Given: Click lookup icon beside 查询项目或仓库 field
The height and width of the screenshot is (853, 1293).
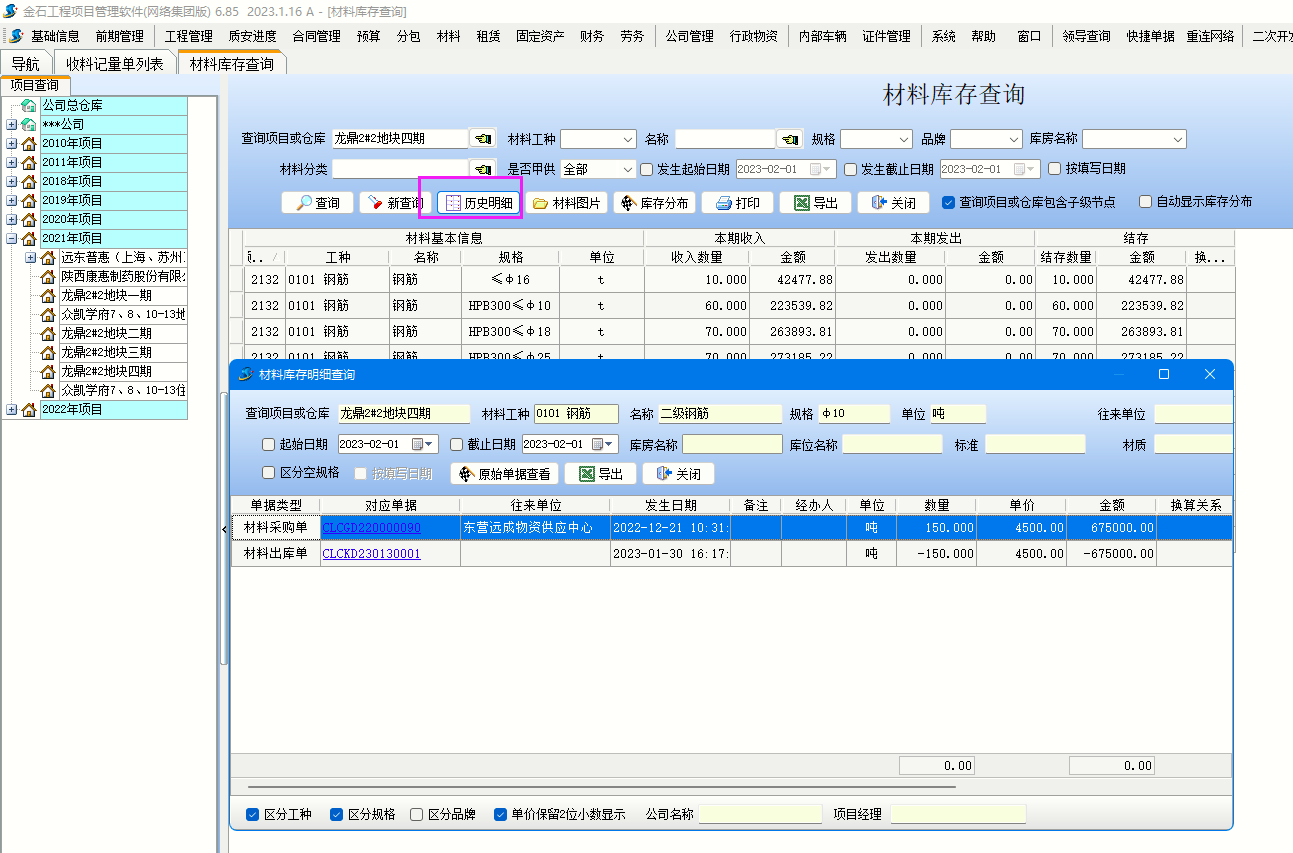Looking at the screenshot, I should pyautogui.click(x=482, y=139).
